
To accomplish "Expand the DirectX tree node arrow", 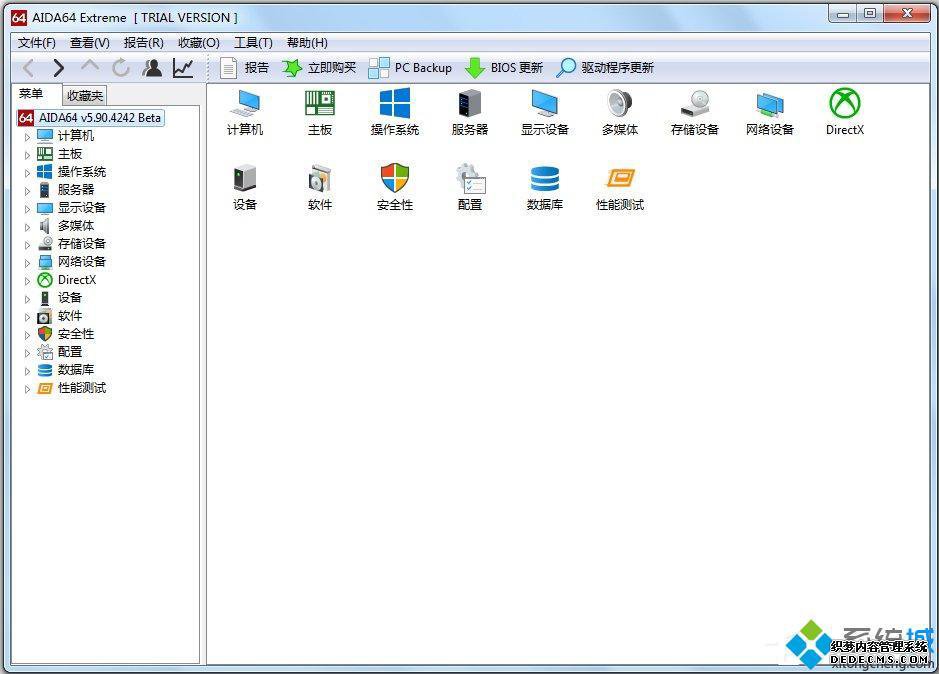I will (x=27, y=281).
